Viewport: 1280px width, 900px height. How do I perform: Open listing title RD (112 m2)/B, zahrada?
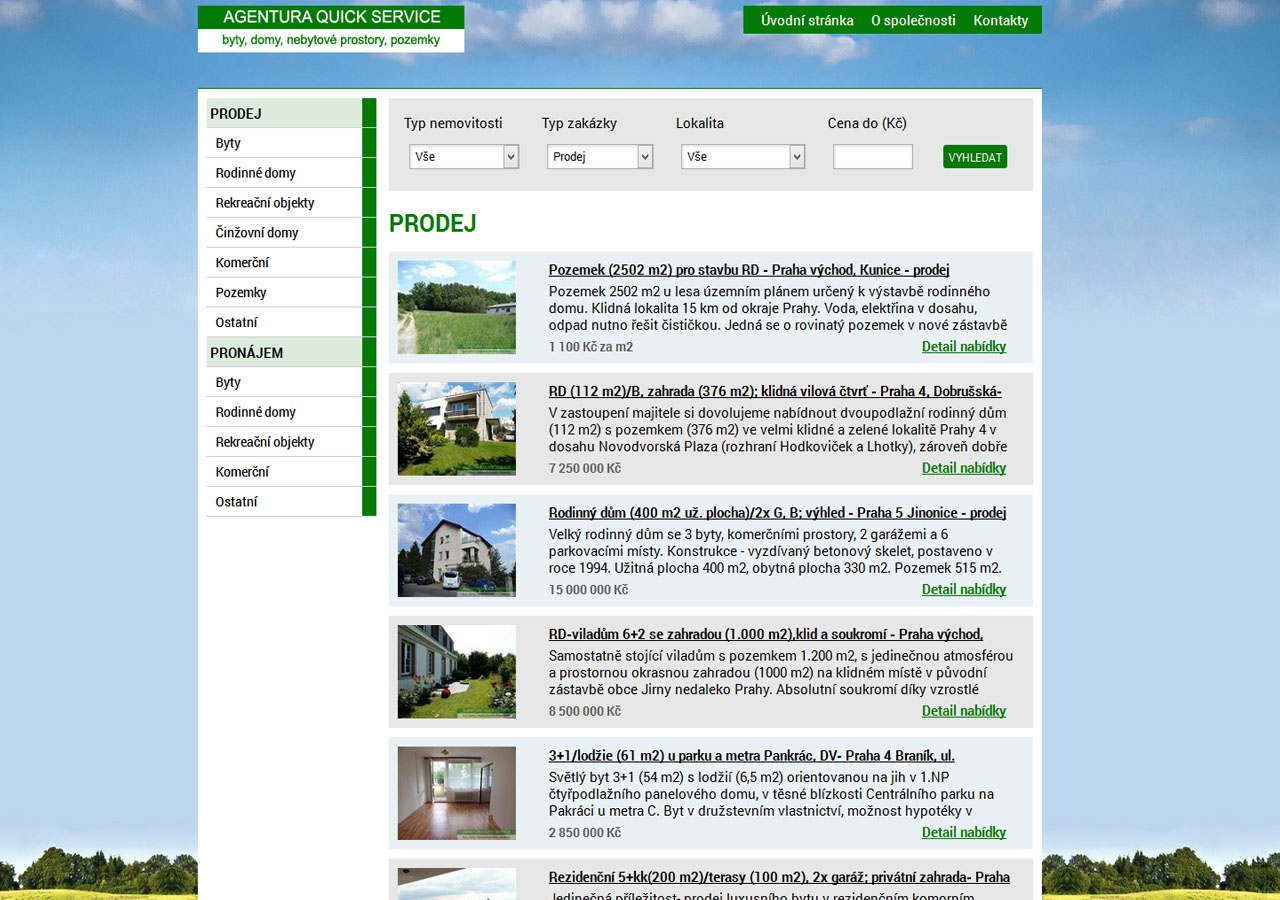click(775, 391)
